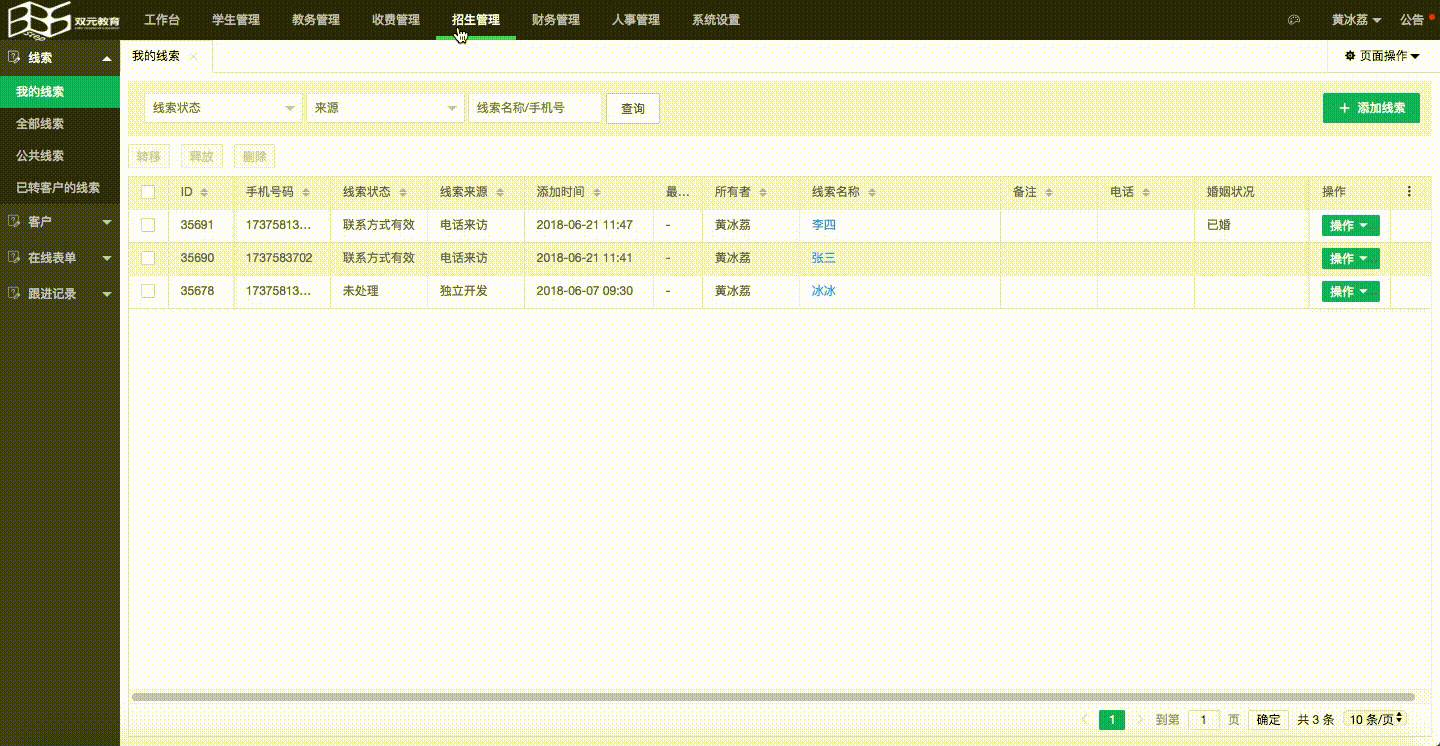Click the horizontal scrollbar below the table

(772, 697)
